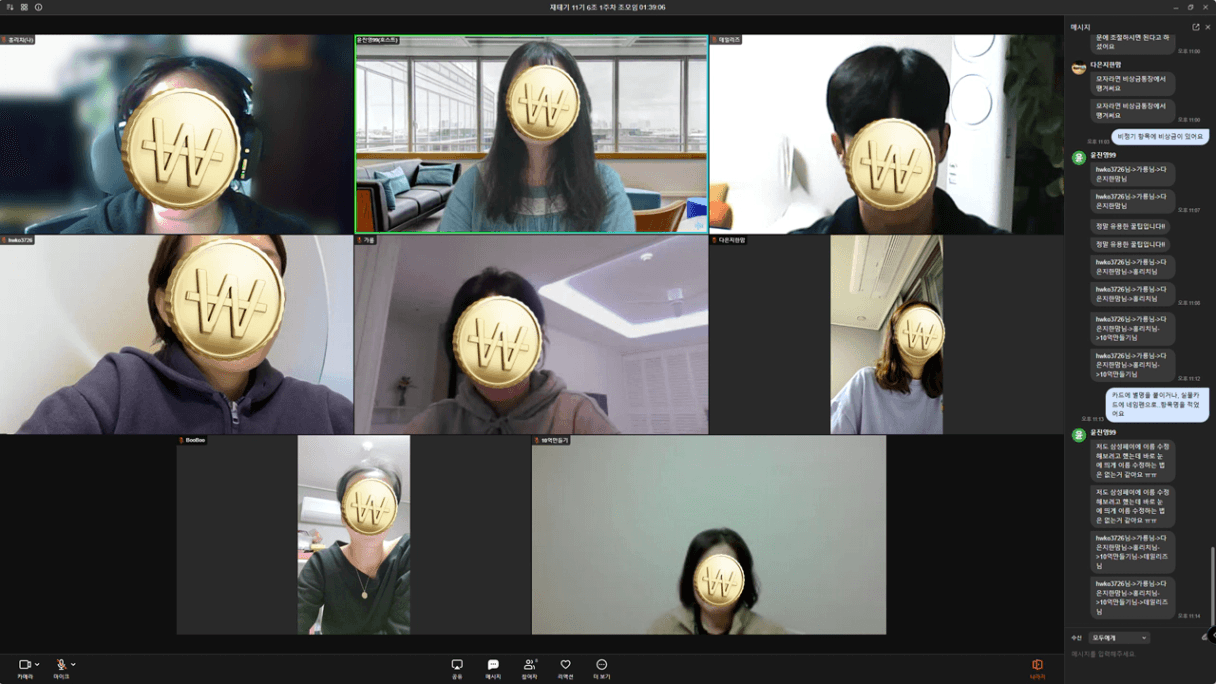The width and height of the screenshot is (1216, 684).
Task: Open meeting info icon in title bar
Action: pos(38,7)
